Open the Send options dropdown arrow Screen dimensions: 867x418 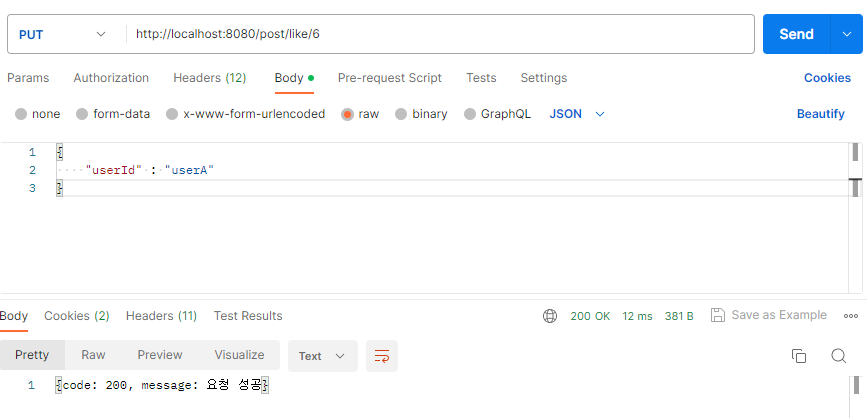click(x=847, y=34)
